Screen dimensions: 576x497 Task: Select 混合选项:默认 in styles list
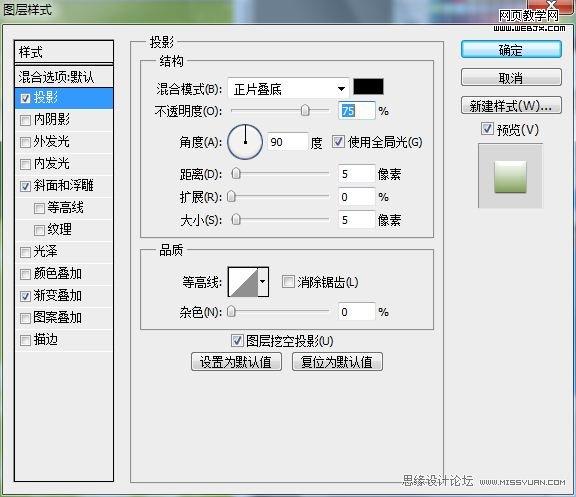point(64,77)
